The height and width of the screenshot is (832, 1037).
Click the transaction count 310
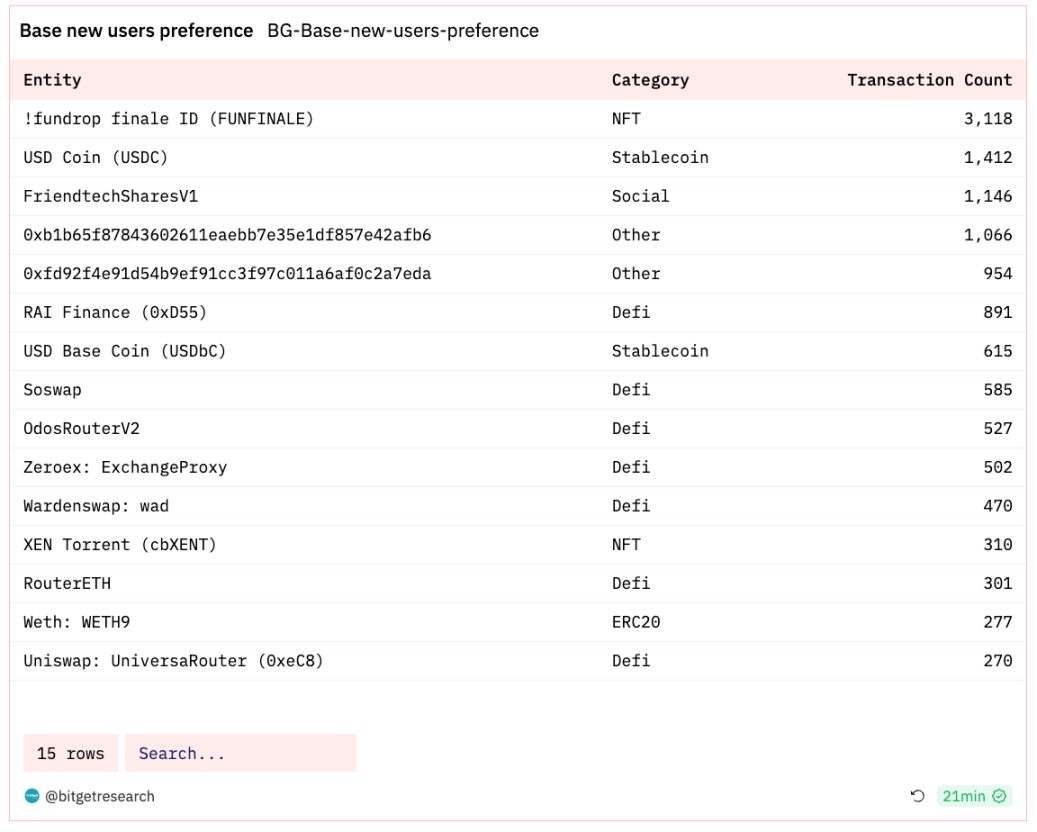[998, 544]
